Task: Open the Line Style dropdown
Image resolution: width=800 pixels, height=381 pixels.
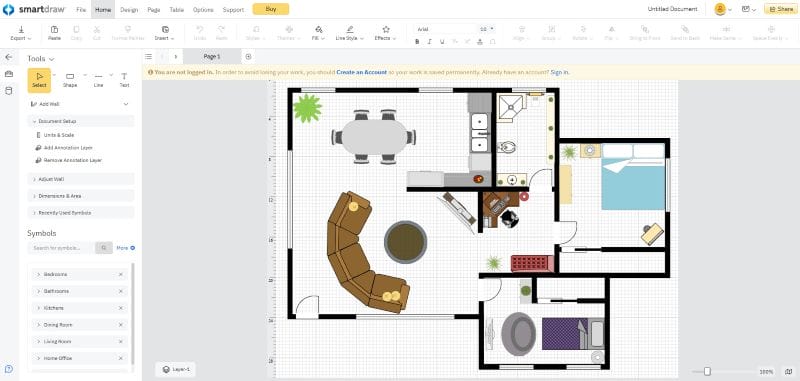Action: point(349,34)
